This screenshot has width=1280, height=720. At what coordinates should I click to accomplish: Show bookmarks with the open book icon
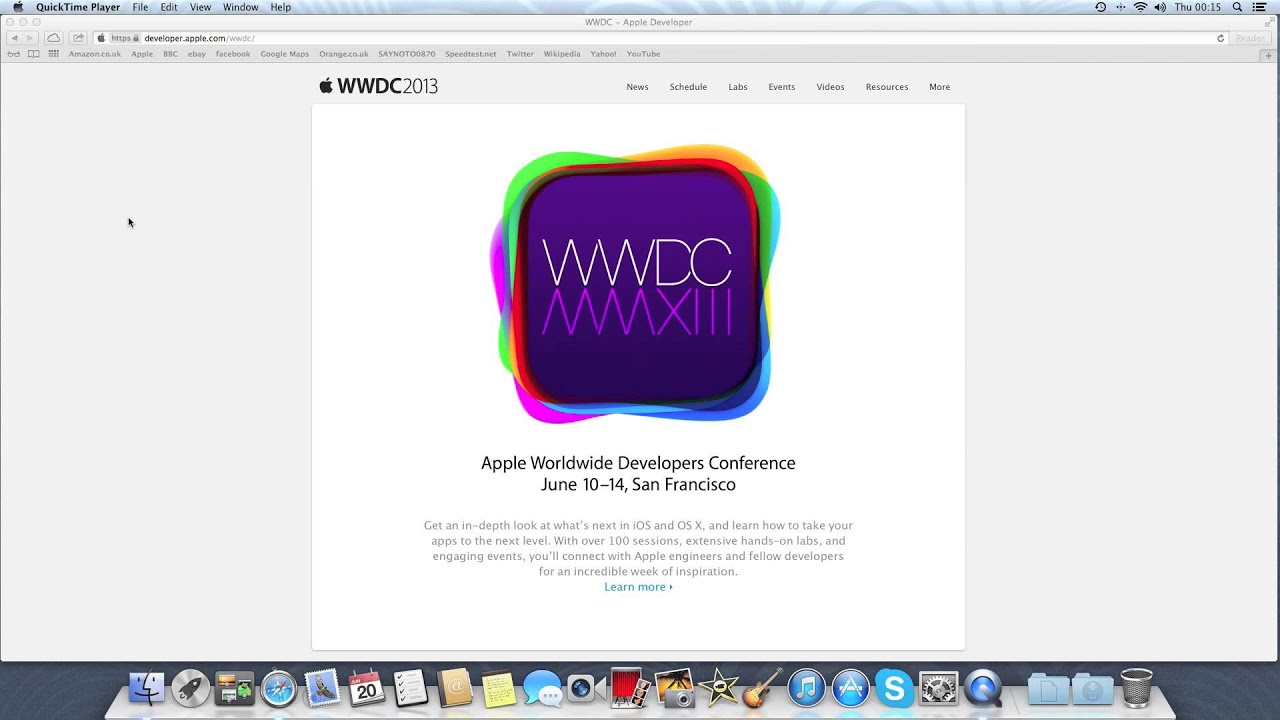(33, 54)
